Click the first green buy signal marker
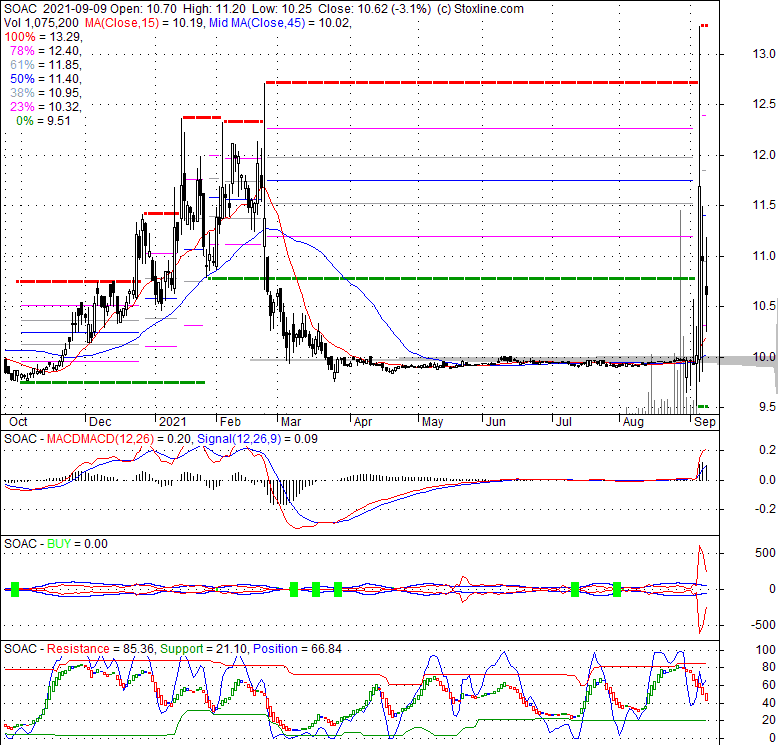The width and height of the screenshot is (780, 745). click(15, 589)
